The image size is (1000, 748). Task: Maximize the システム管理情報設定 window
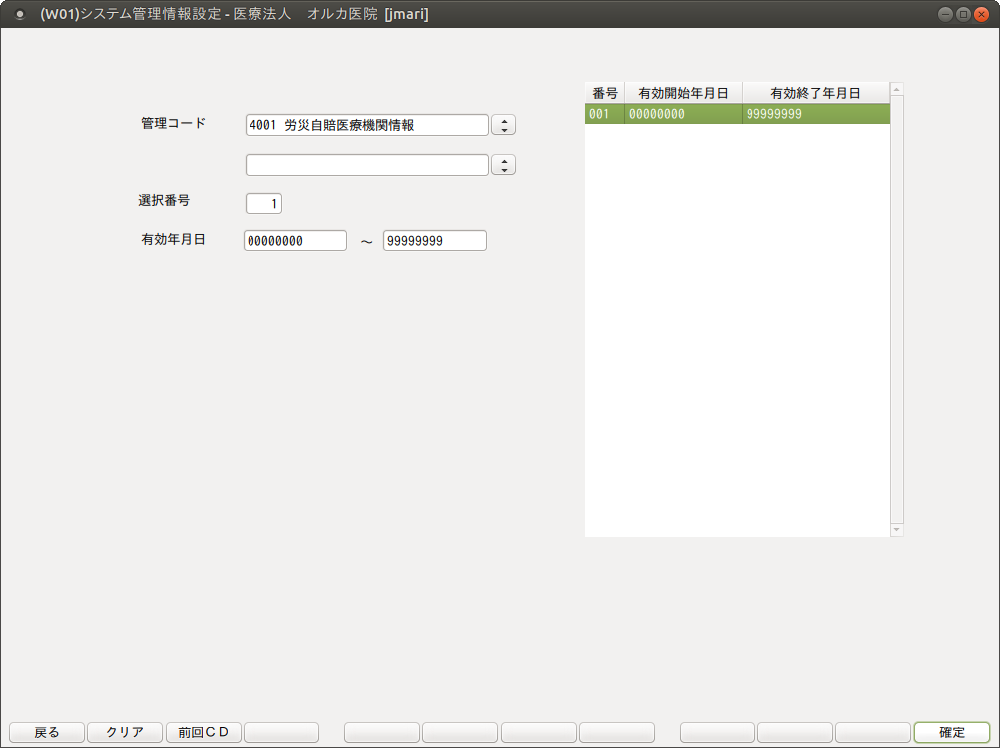963,14
